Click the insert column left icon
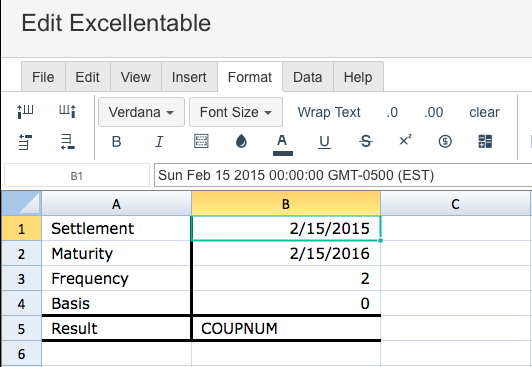 (x=25, y=112)
